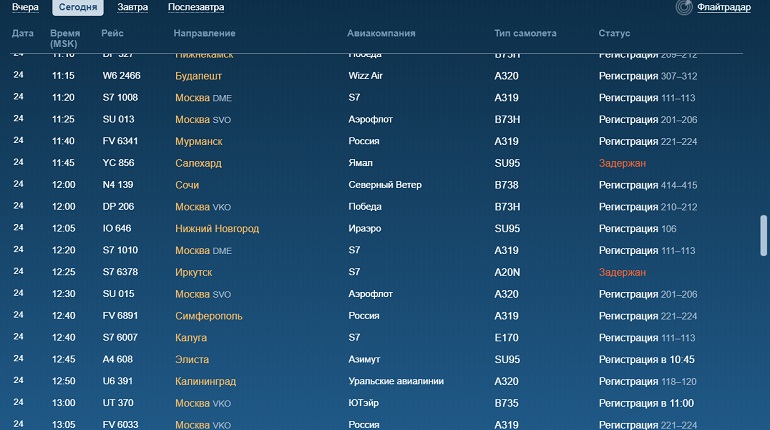
Task: Switch to the Вчера tab
Action: [25, 7]
